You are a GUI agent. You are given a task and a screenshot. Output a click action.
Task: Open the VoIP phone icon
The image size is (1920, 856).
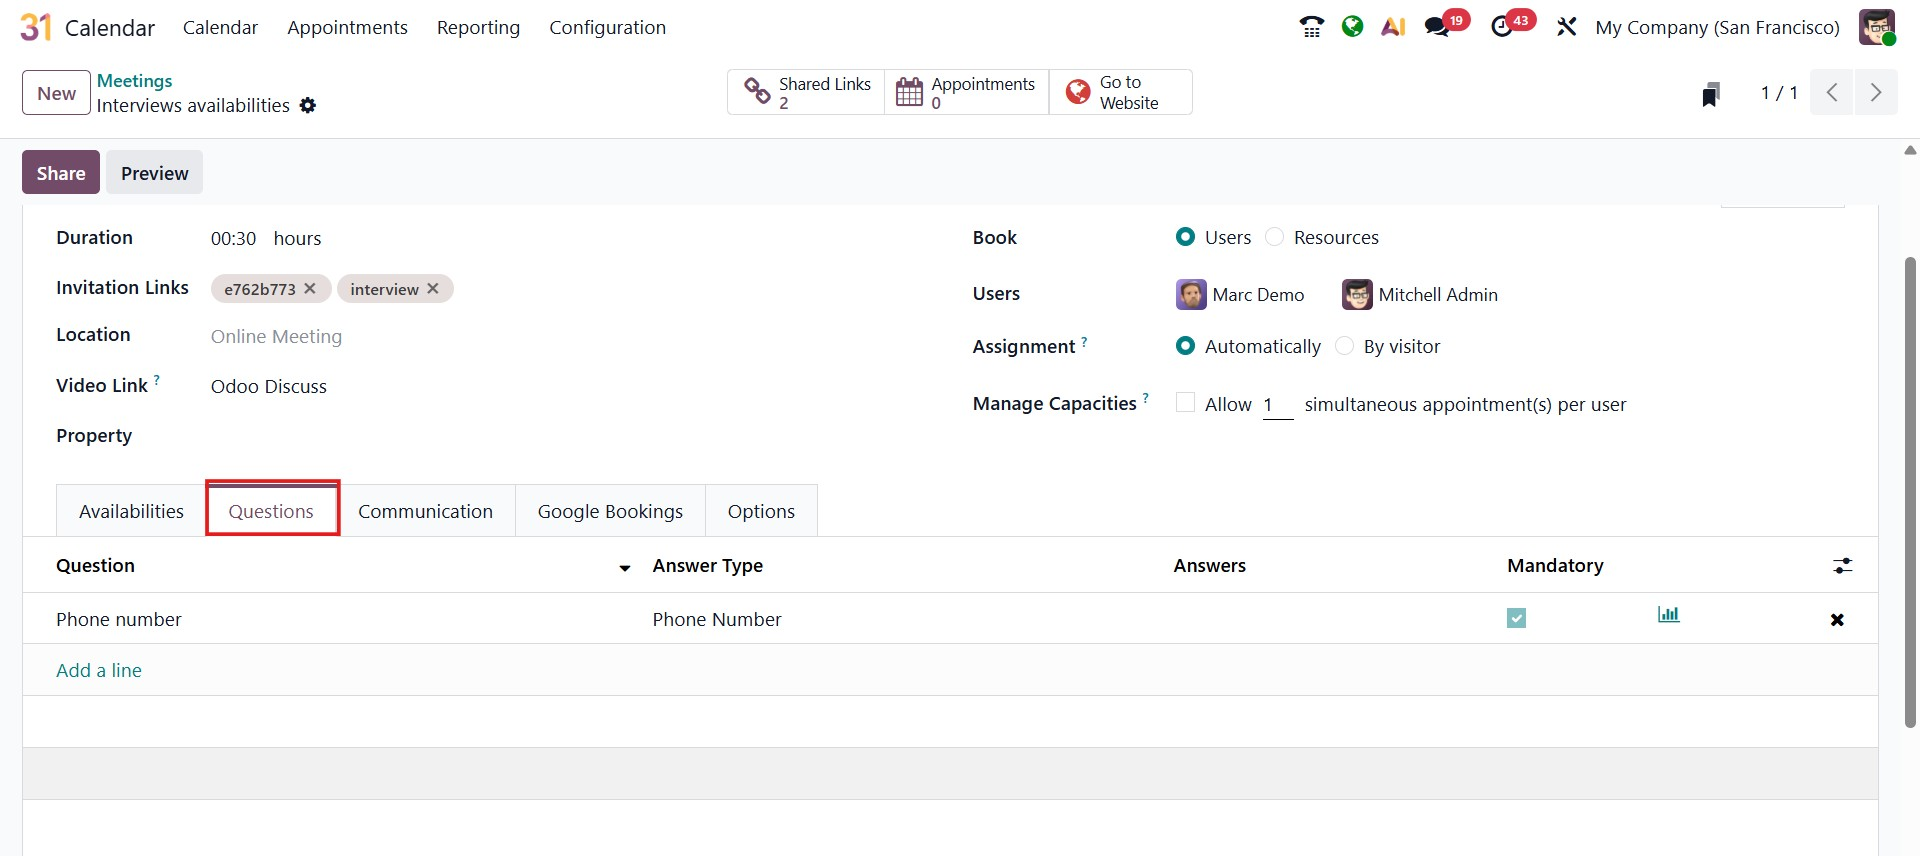pos(1311,27)
